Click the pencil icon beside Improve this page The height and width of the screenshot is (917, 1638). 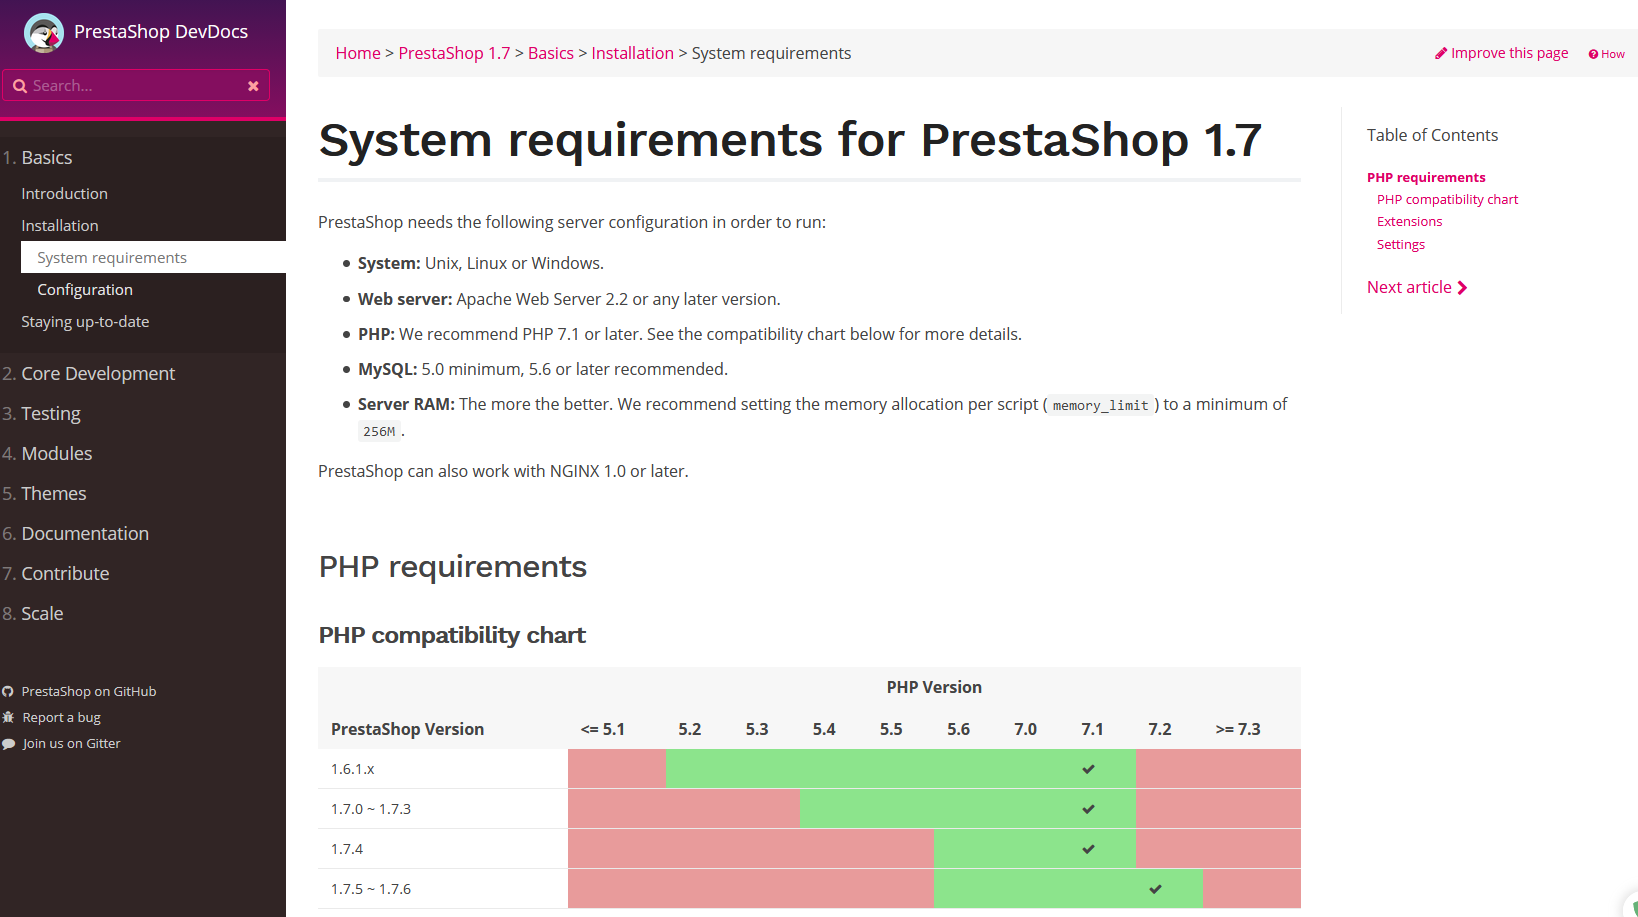pos(1441,54)
